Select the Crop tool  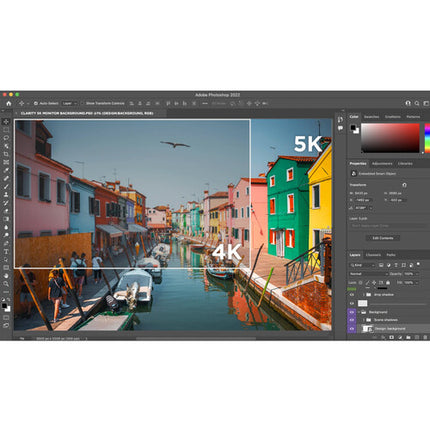[x=6, y=154]
